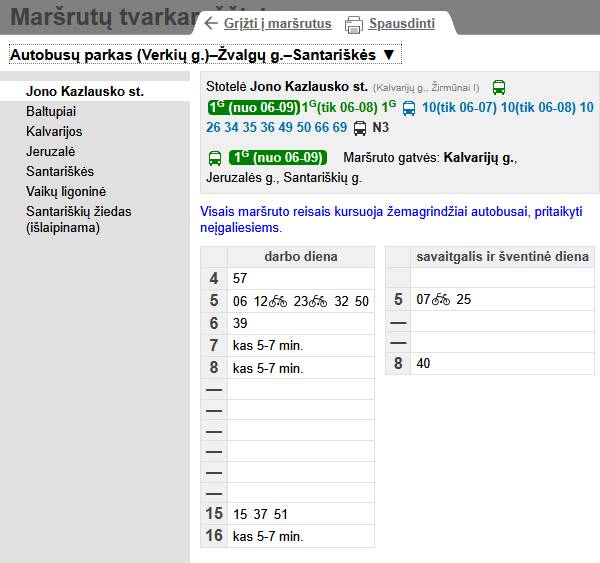Click the green bus icon beside Maršruto gatvės
The height and width of the screenshot is (563, 600).
point(214,158)
